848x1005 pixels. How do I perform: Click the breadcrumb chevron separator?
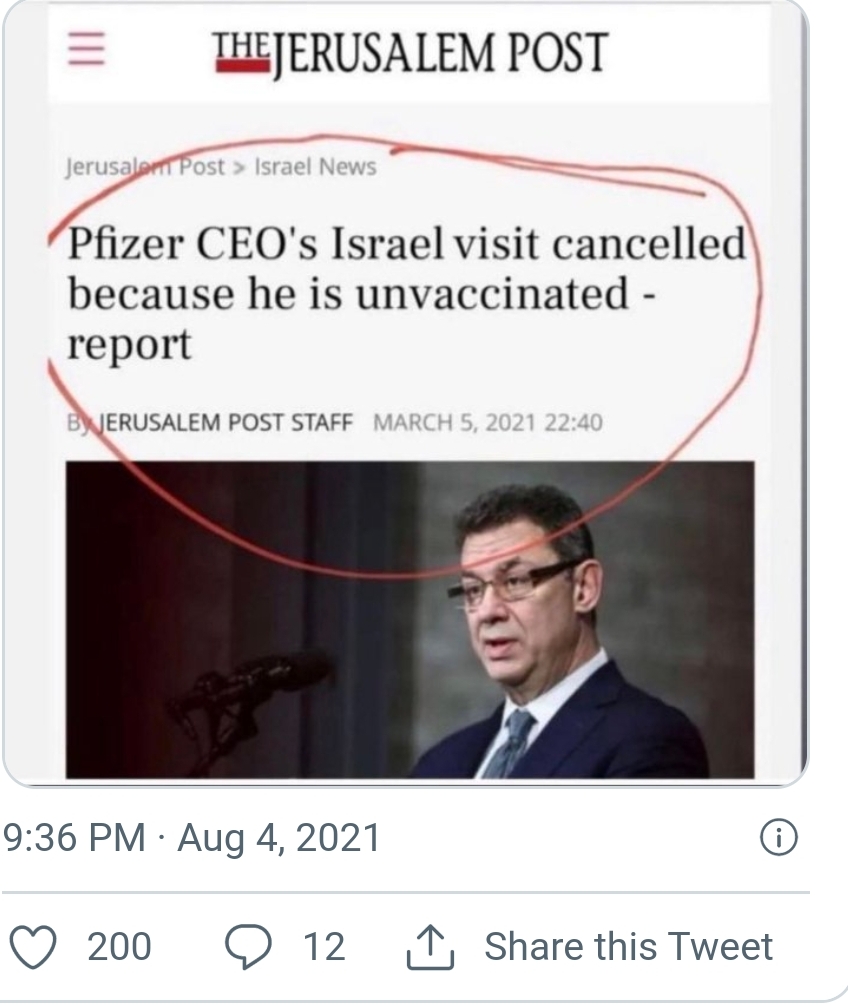[x=239, y=168]
